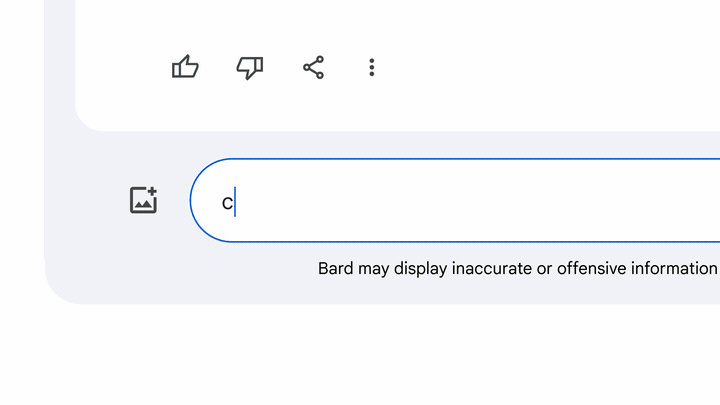Image resolution: width=720 pixels, height=405 pixels.
Task: Click inside the blue-outlined prompt field
Action: 455,200
